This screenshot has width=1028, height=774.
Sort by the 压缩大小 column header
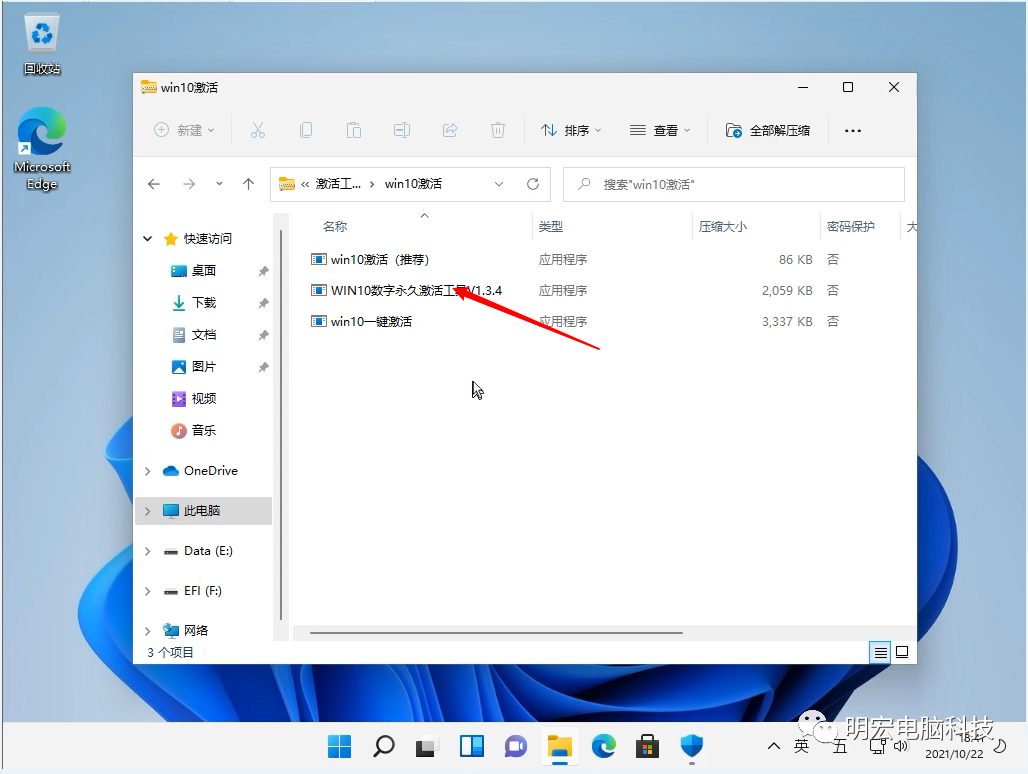point(722,227)
